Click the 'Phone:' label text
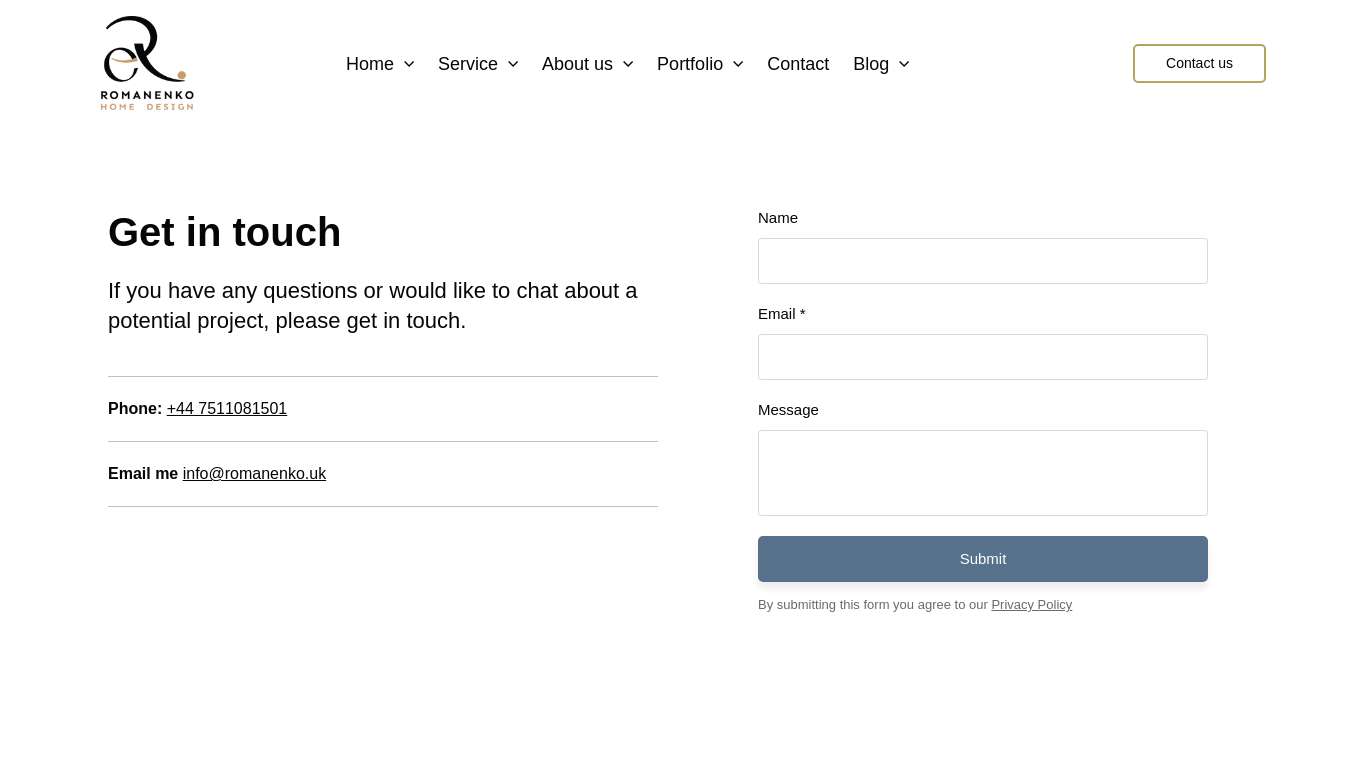1366x768 pixels. click(x=135, y=409)
